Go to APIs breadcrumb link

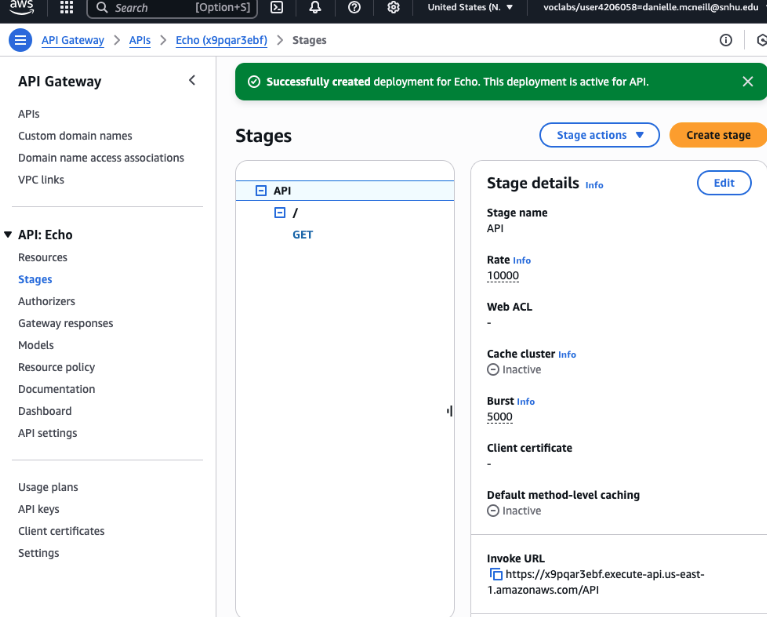pos(140,40)
